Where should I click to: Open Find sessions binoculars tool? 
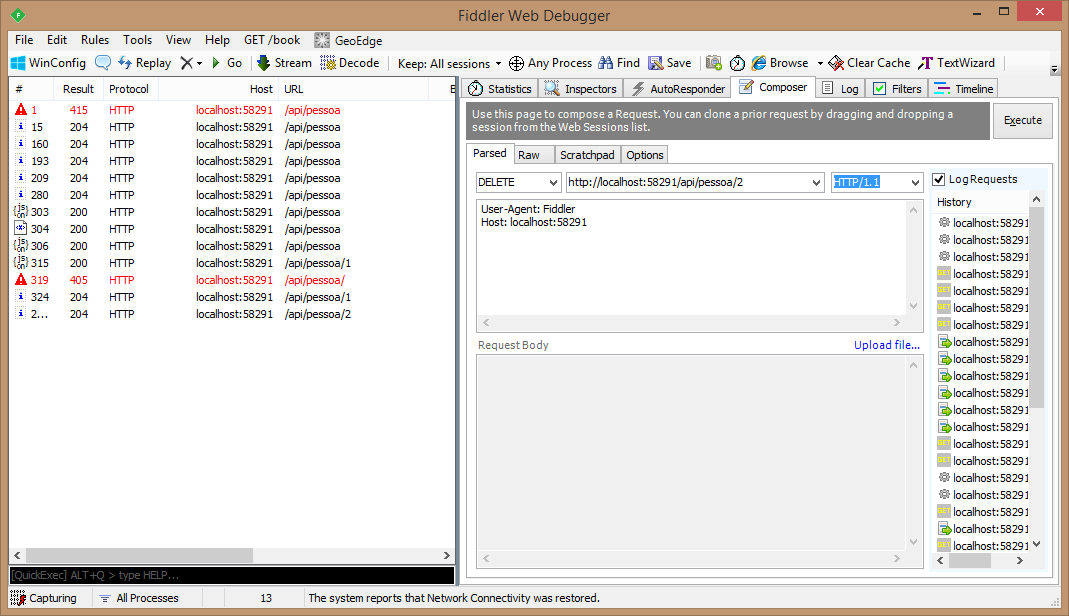[619, 63]
